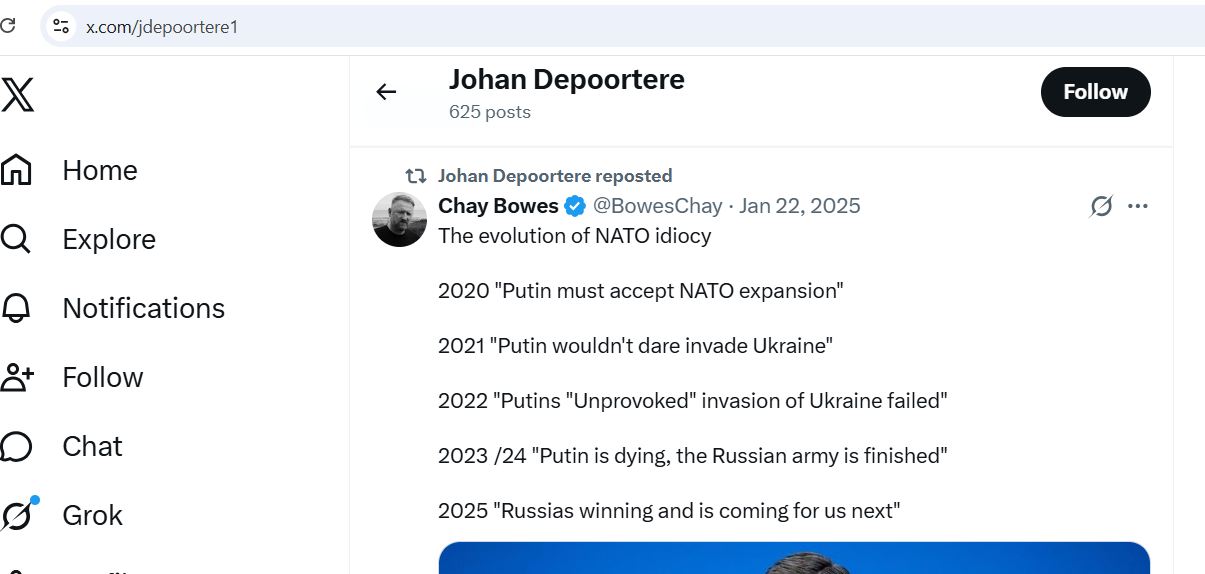Image resolution: width=1205 pixels, height=574 pixels.
Task: Click the back arrow beside profile name
Action: tap(386, 92)
